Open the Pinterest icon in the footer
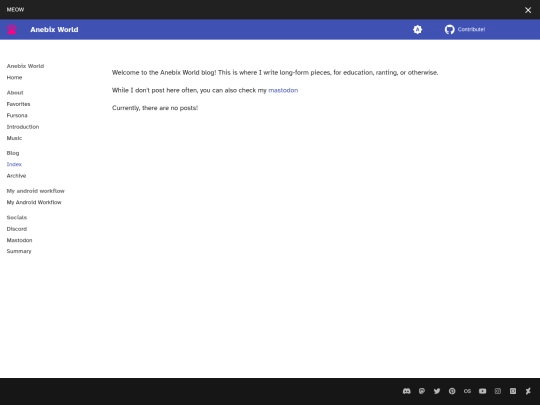Viewport: 540px width, 405px height. (x=452, y=391)
